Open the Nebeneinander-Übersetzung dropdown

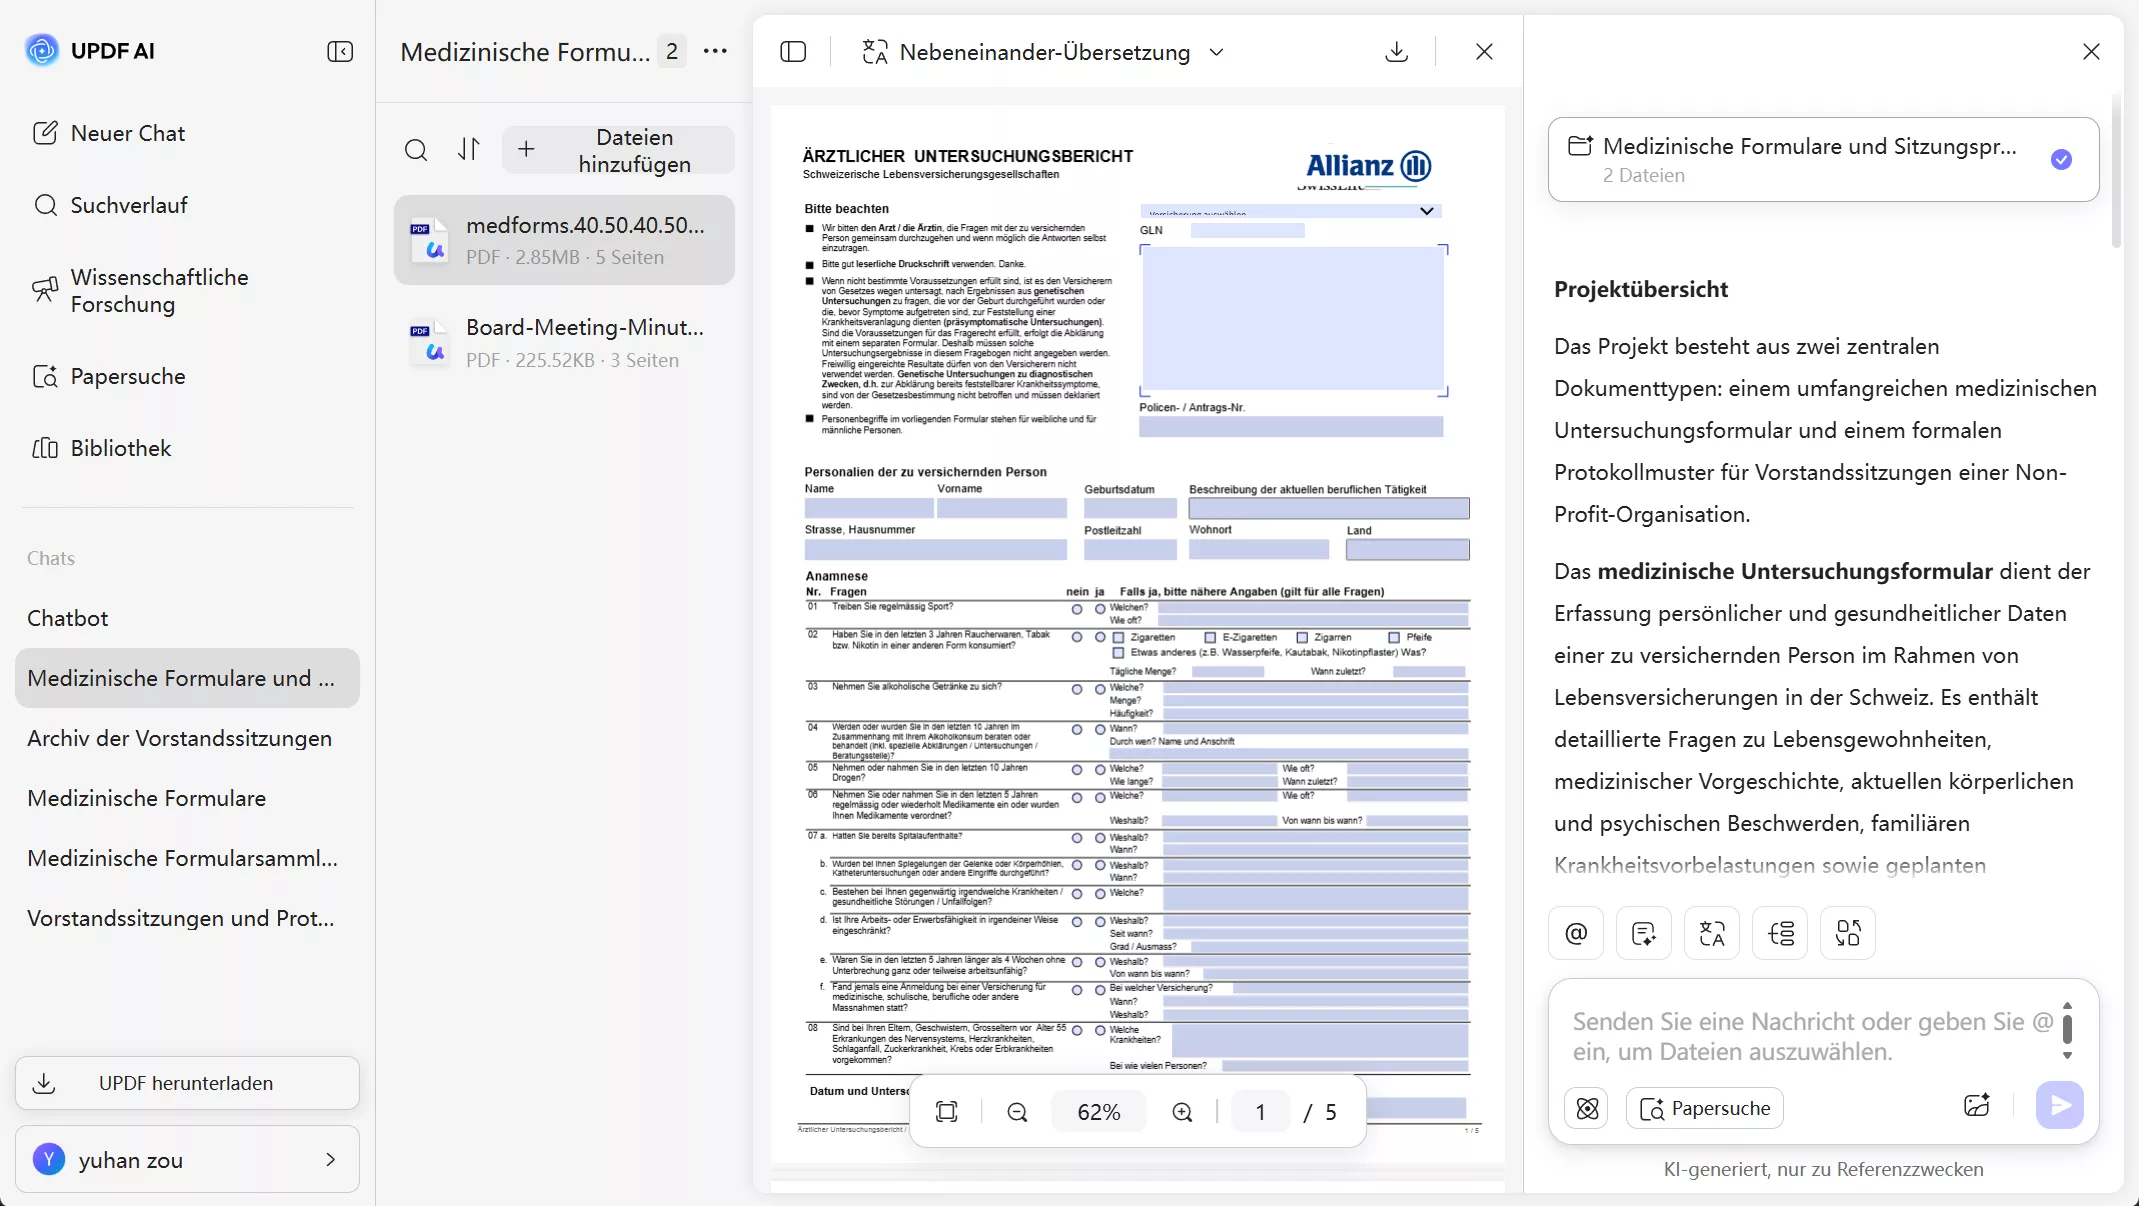click(x=1216, y=52)
